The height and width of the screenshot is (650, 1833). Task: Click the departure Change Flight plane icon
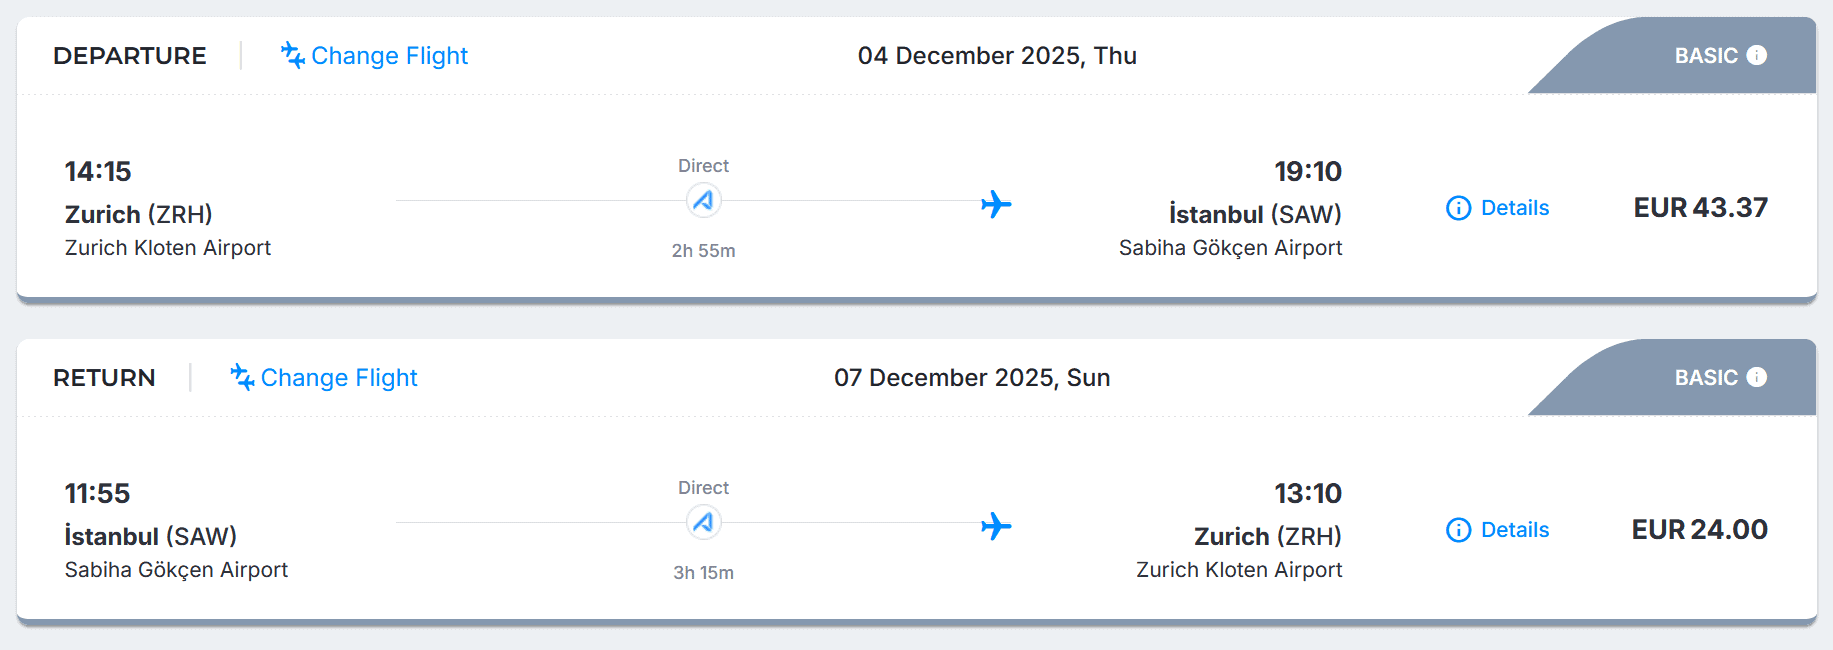pyautogui.click(x=292, y=55)
